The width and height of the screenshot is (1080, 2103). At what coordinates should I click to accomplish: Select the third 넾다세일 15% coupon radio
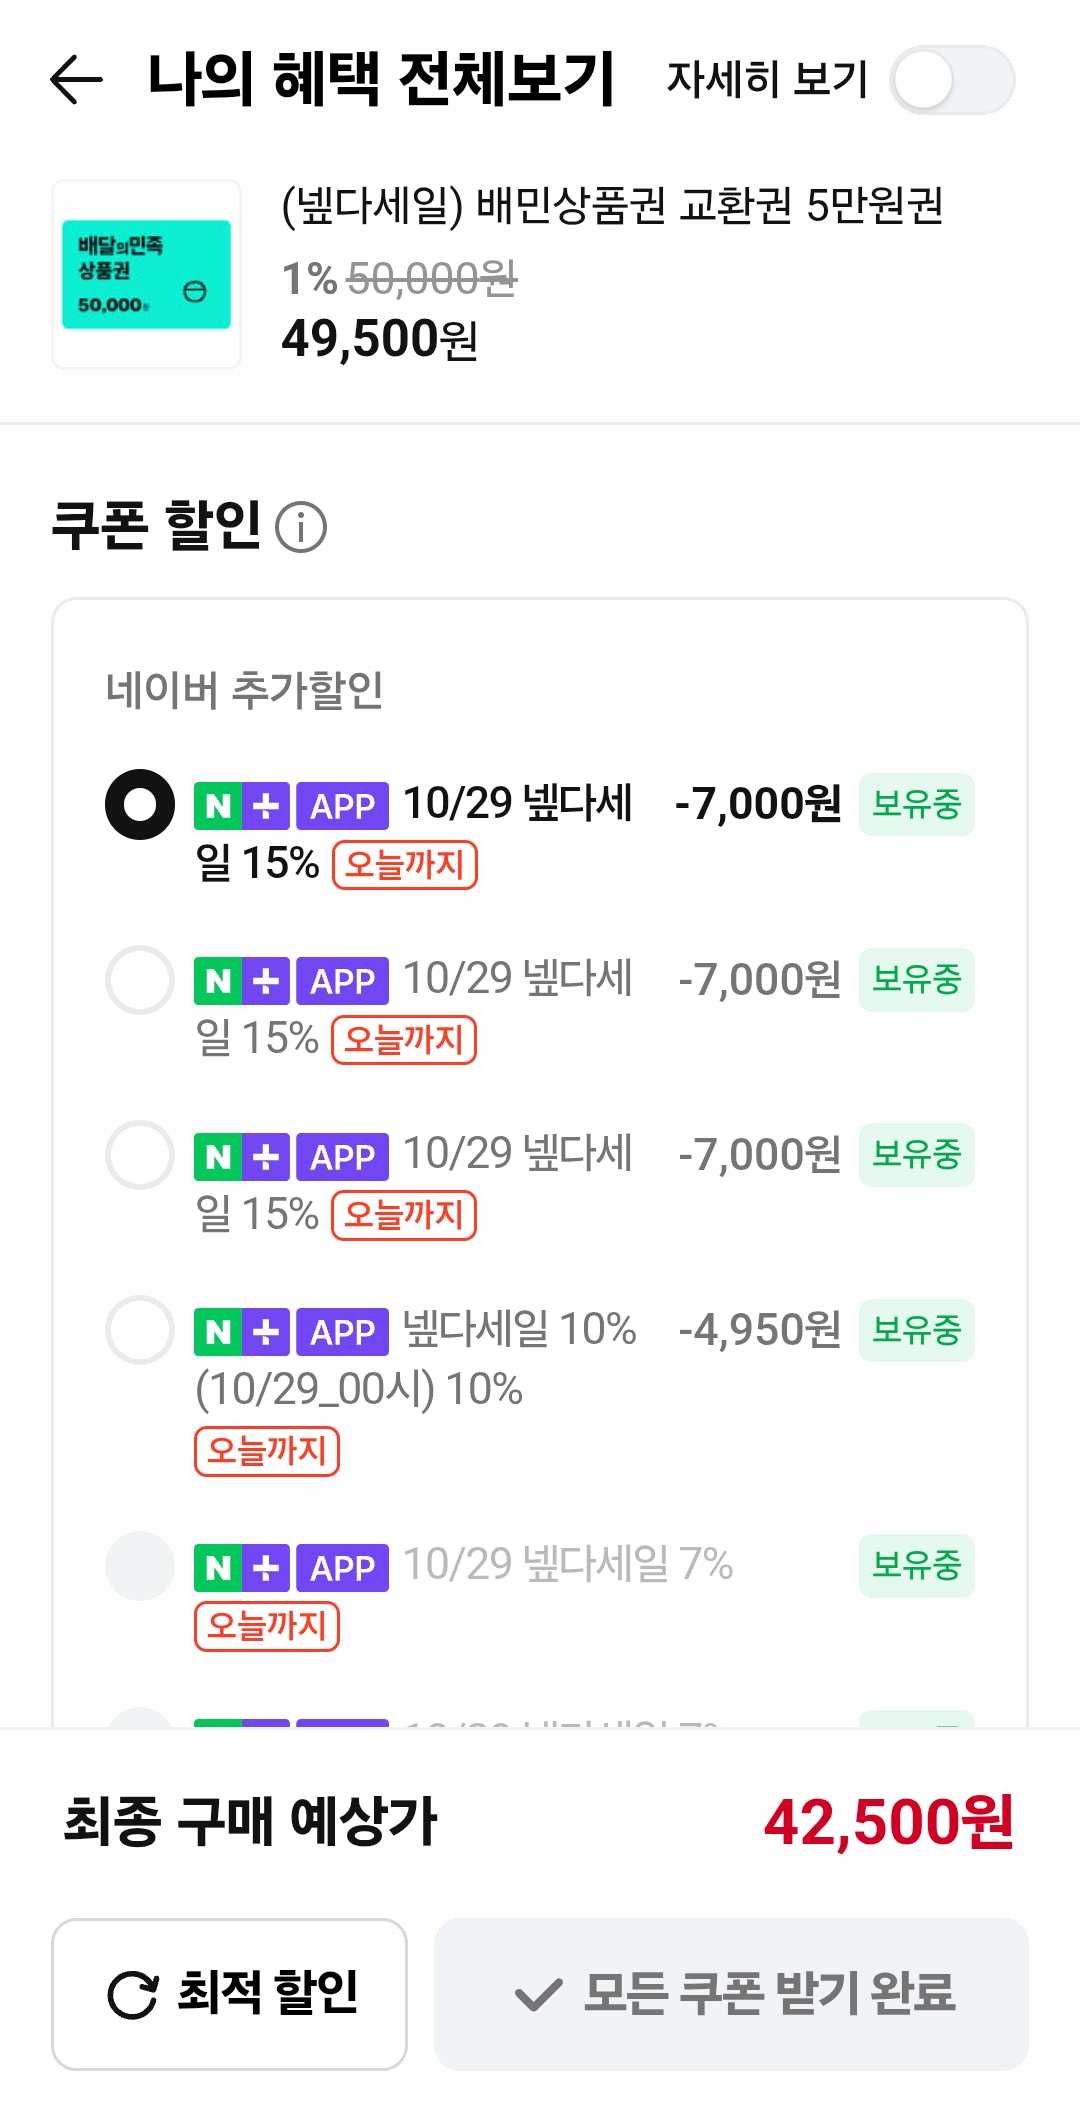click(140, 1155)
